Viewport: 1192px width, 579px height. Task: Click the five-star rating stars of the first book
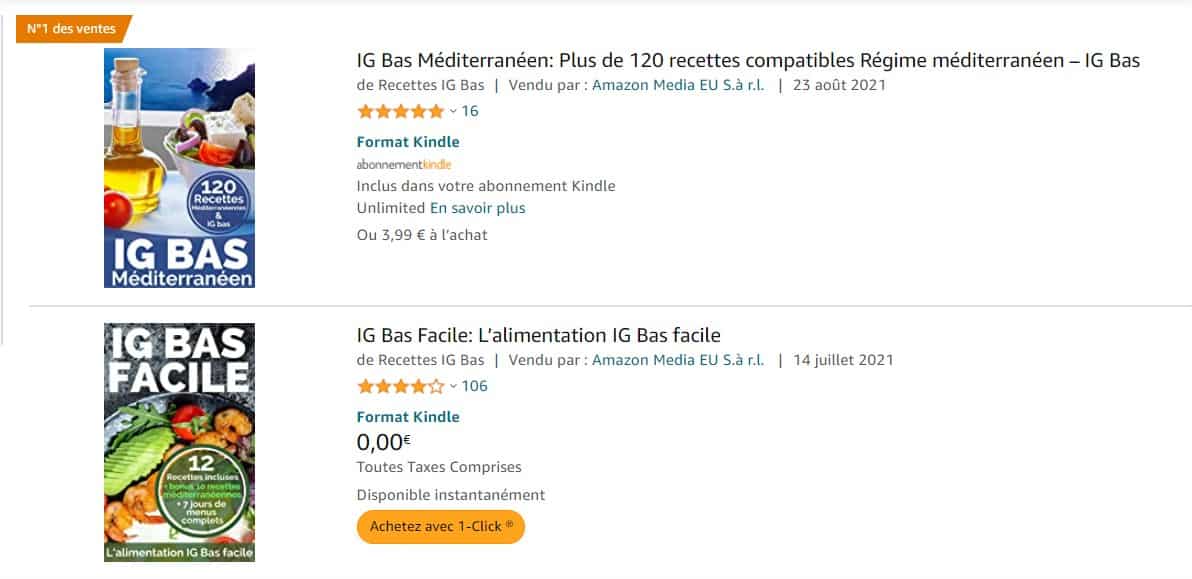pos(399,111)
